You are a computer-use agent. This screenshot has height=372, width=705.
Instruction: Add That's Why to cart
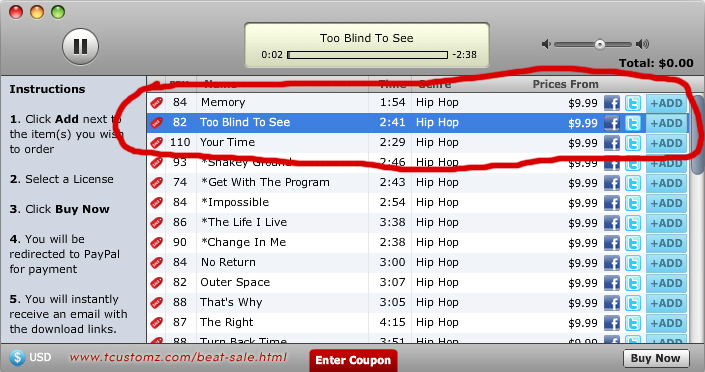coord(666,303)
